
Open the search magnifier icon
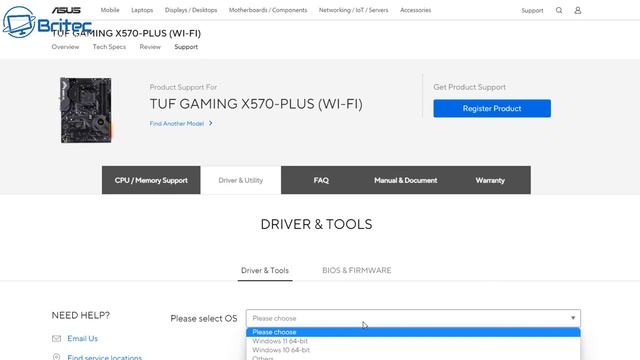click(559, 10)
